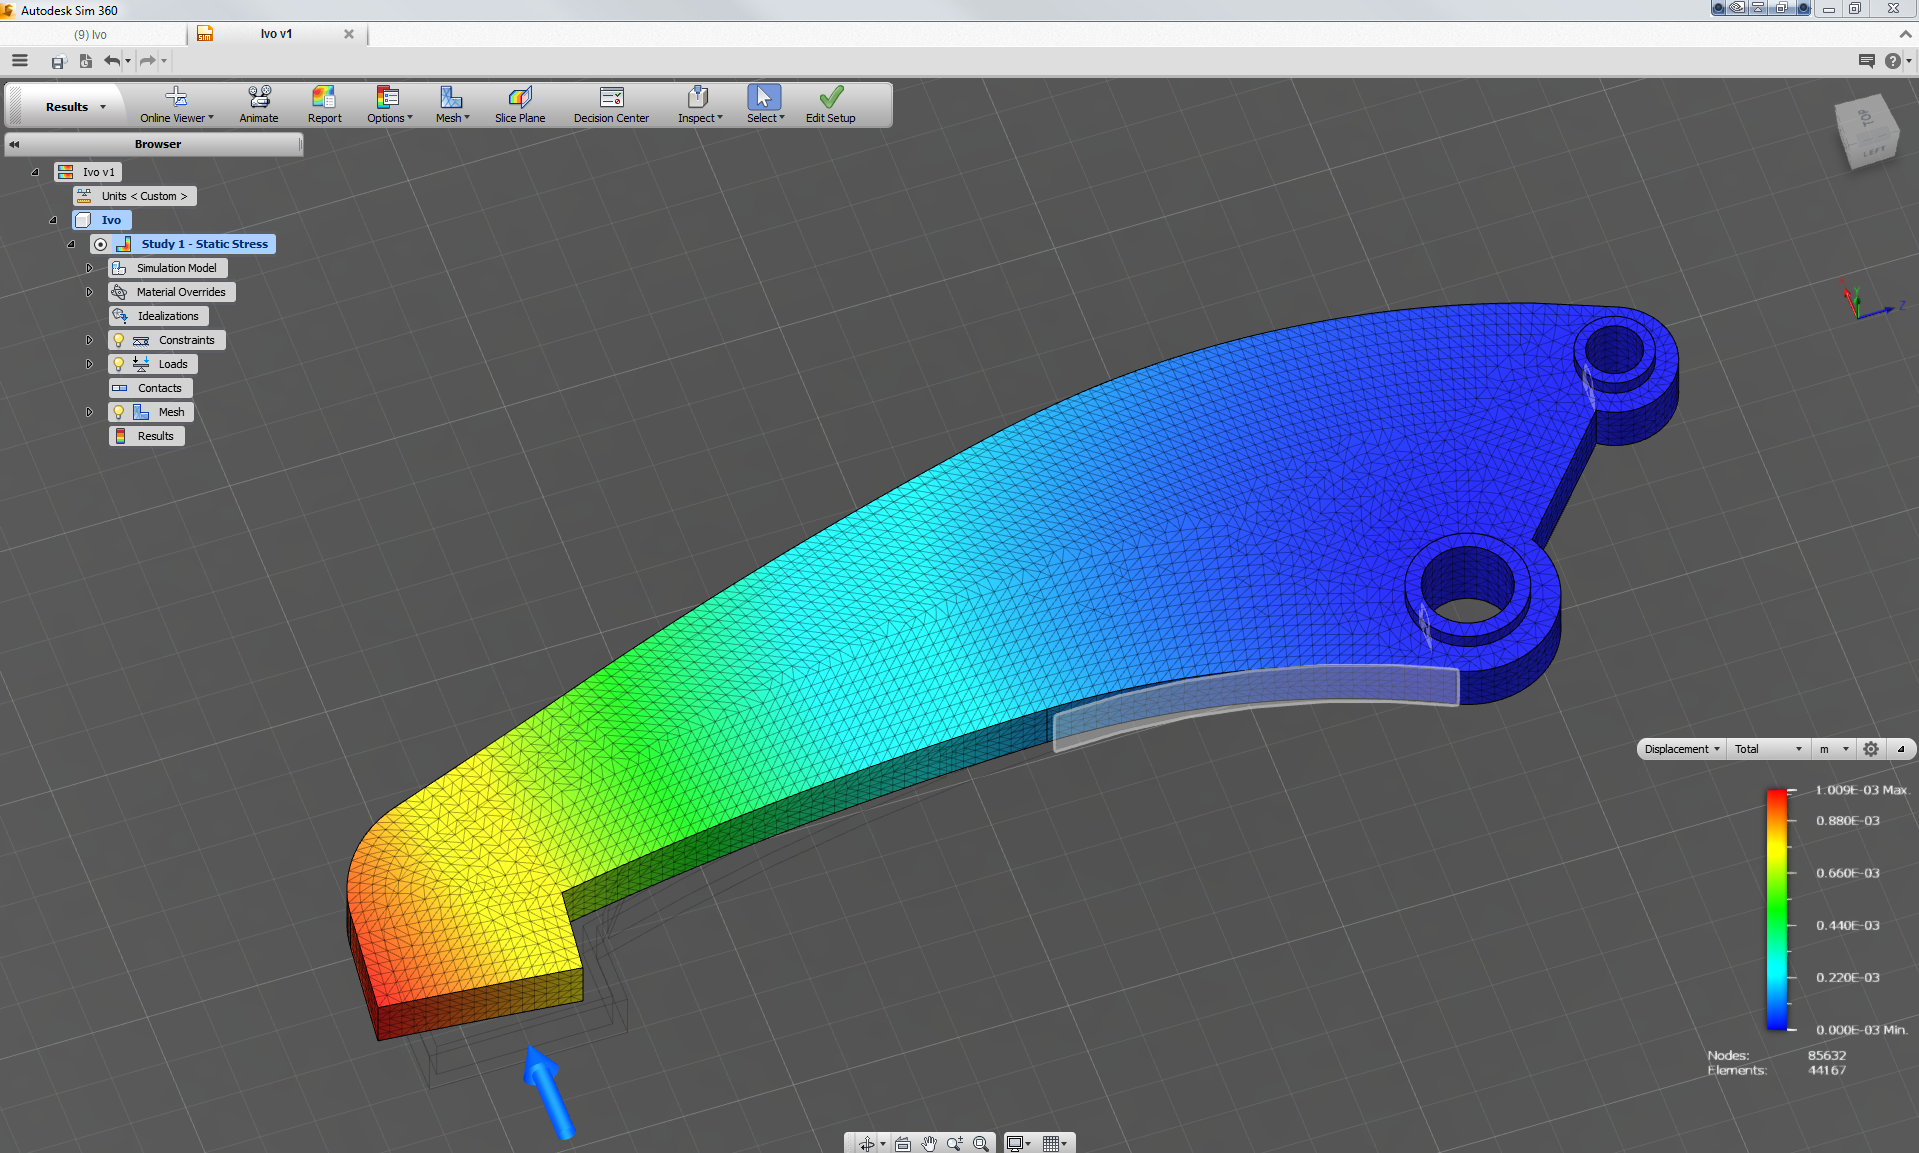
Task: Open the Results workspace dropdown
Action: coord(75,107)
